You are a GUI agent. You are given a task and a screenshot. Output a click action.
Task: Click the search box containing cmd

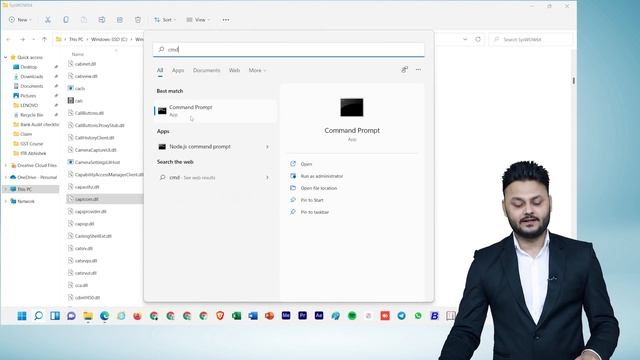(289, 49)
